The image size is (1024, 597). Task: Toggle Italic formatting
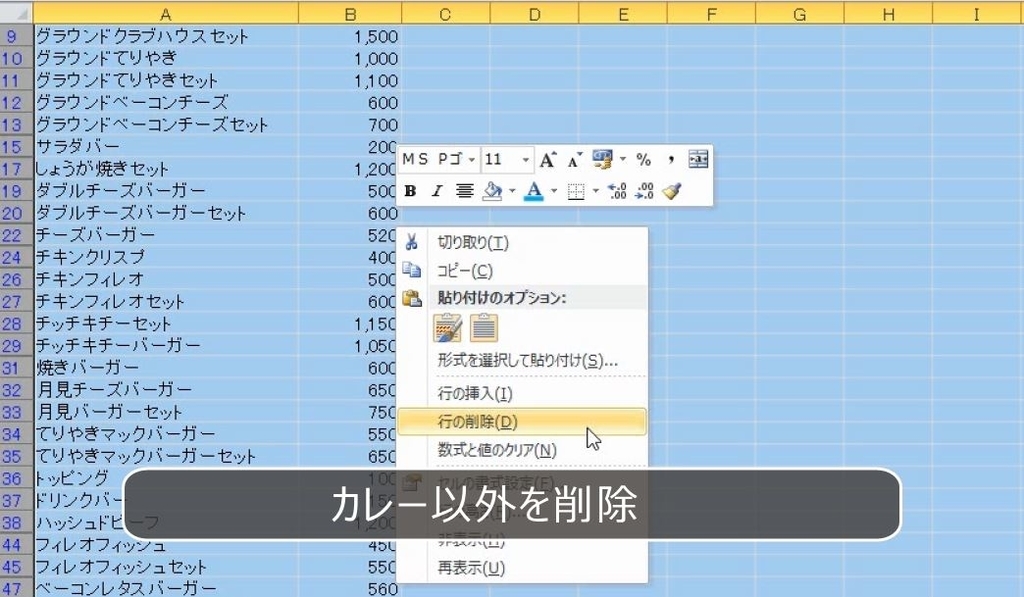tap(435, 192)
